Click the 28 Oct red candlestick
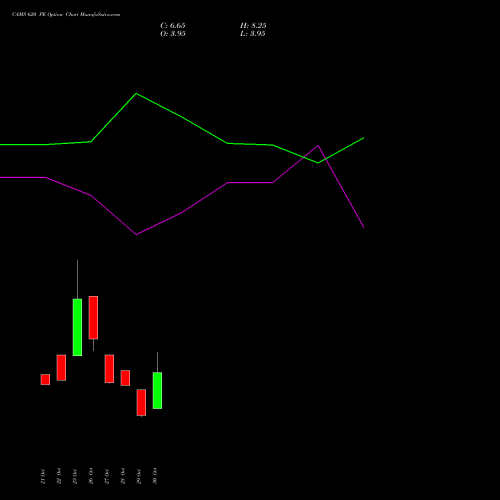500x500 pixels. (125, 378)
